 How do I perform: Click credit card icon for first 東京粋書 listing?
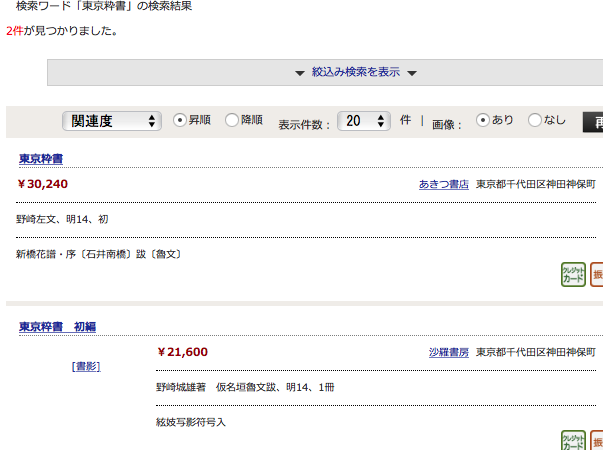[x=573, y=275]
